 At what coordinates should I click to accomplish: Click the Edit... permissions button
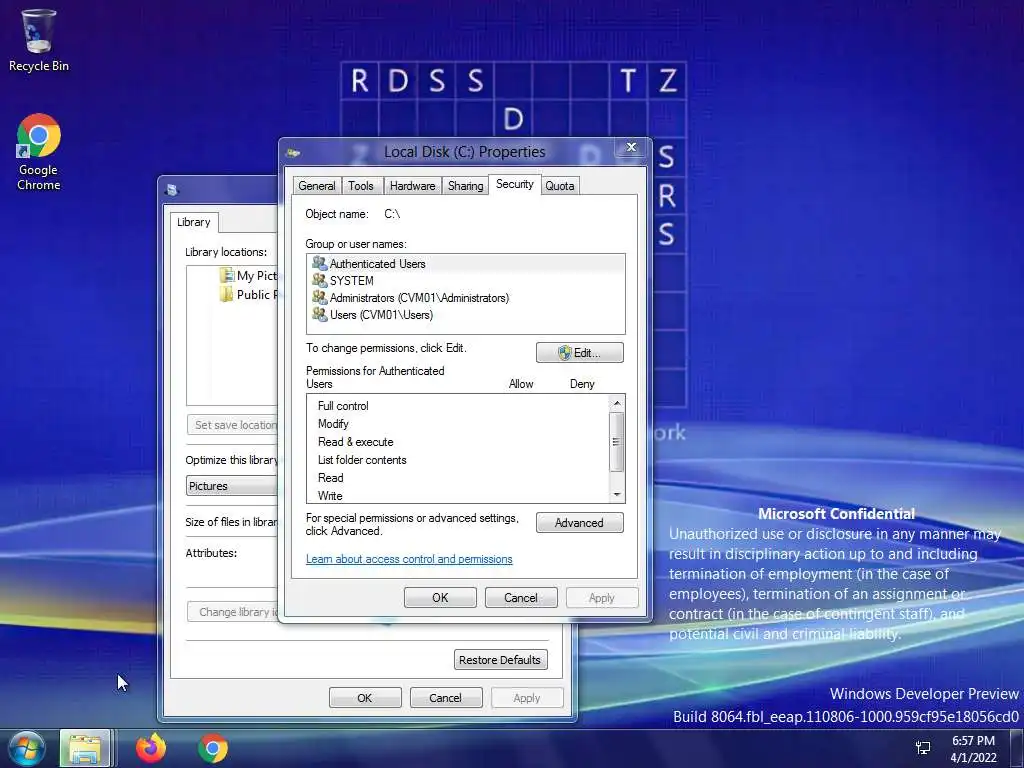(x=580, y=353)
